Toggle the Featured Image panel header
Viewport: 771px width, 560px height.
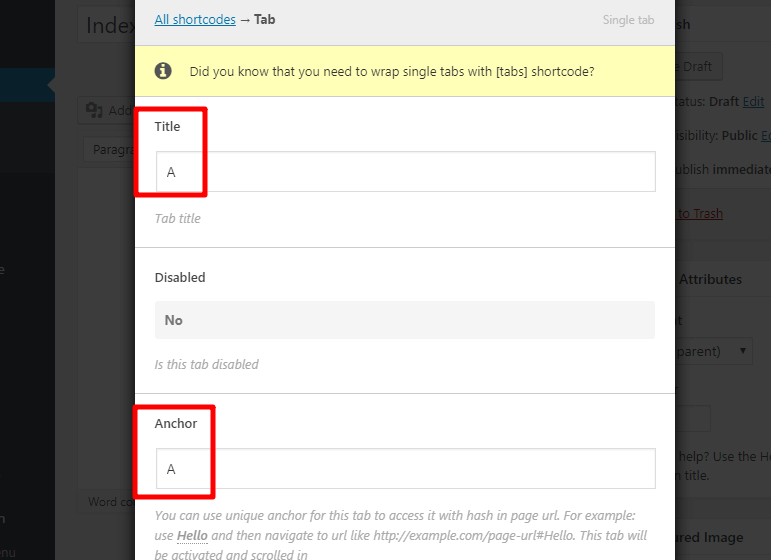pos(716,537)
